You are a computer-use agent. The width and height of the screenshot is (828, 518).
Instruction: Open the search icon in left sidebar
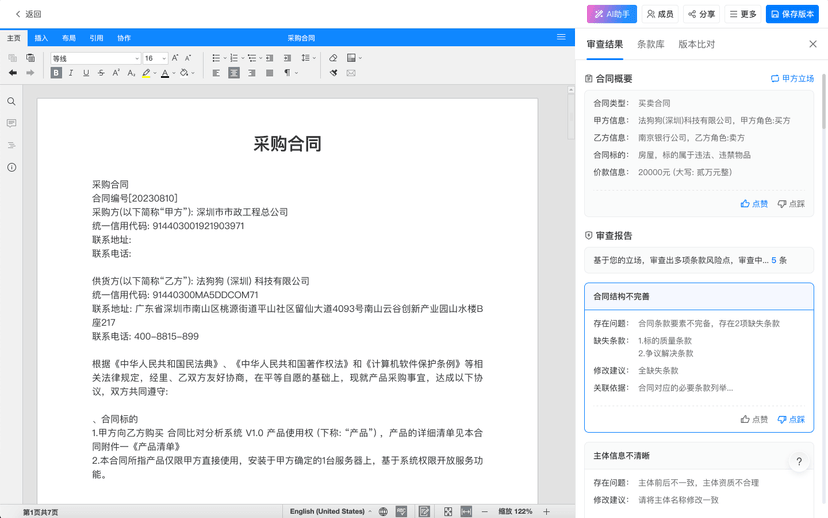point(11,101)
